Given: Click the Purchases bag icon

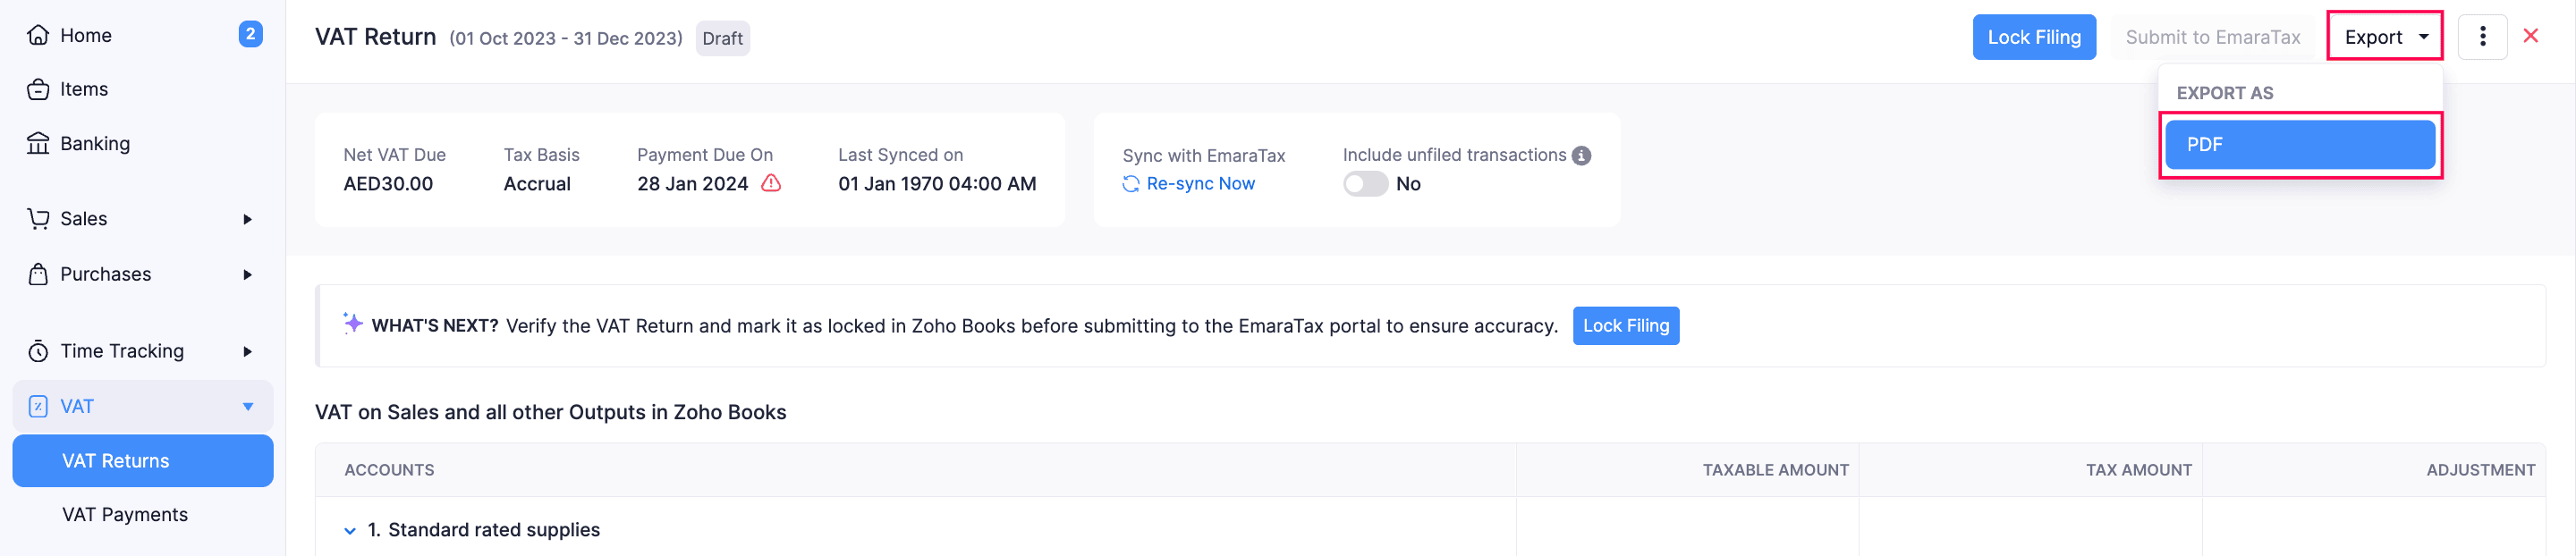Looking at the screenshot, I should [37, 273].
